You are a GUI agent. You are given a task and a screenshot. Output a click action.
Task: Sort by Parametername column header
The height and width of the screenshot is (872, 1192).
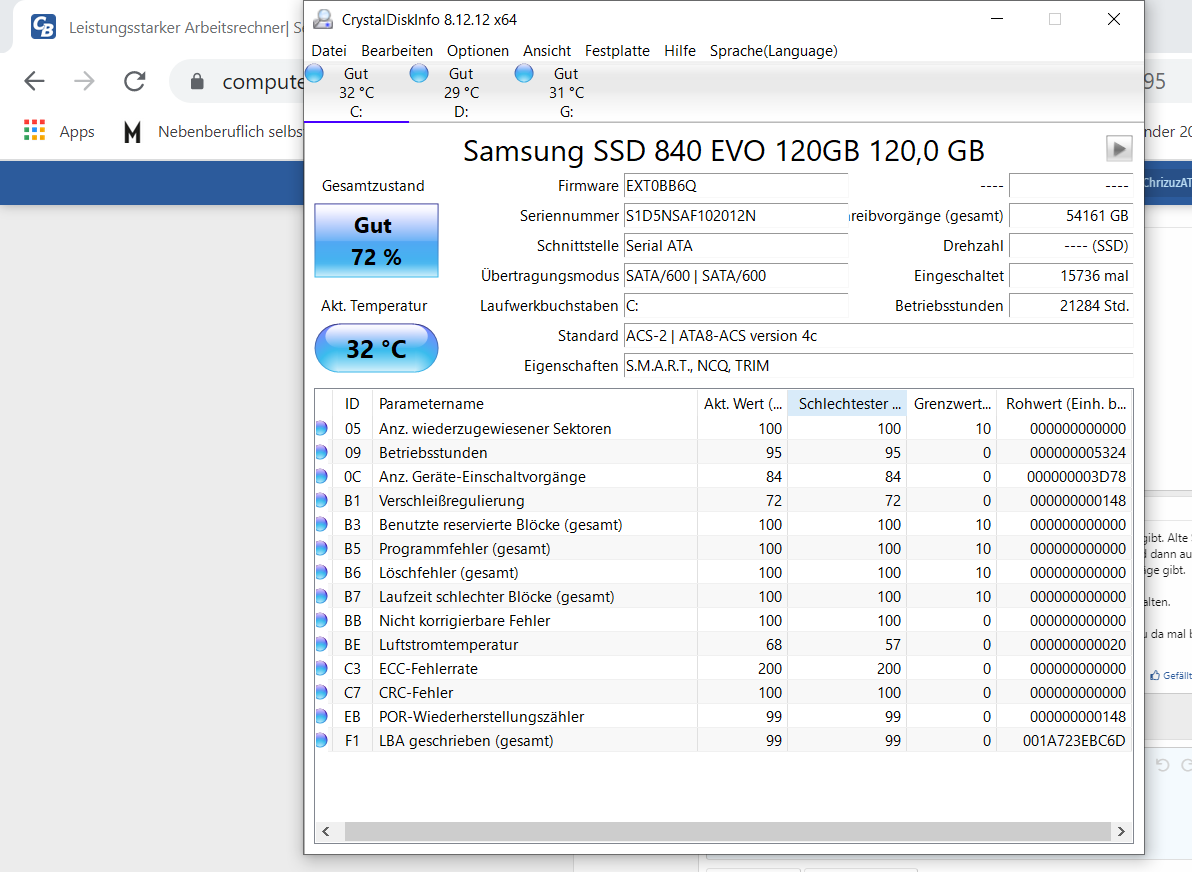coord(534,404)
